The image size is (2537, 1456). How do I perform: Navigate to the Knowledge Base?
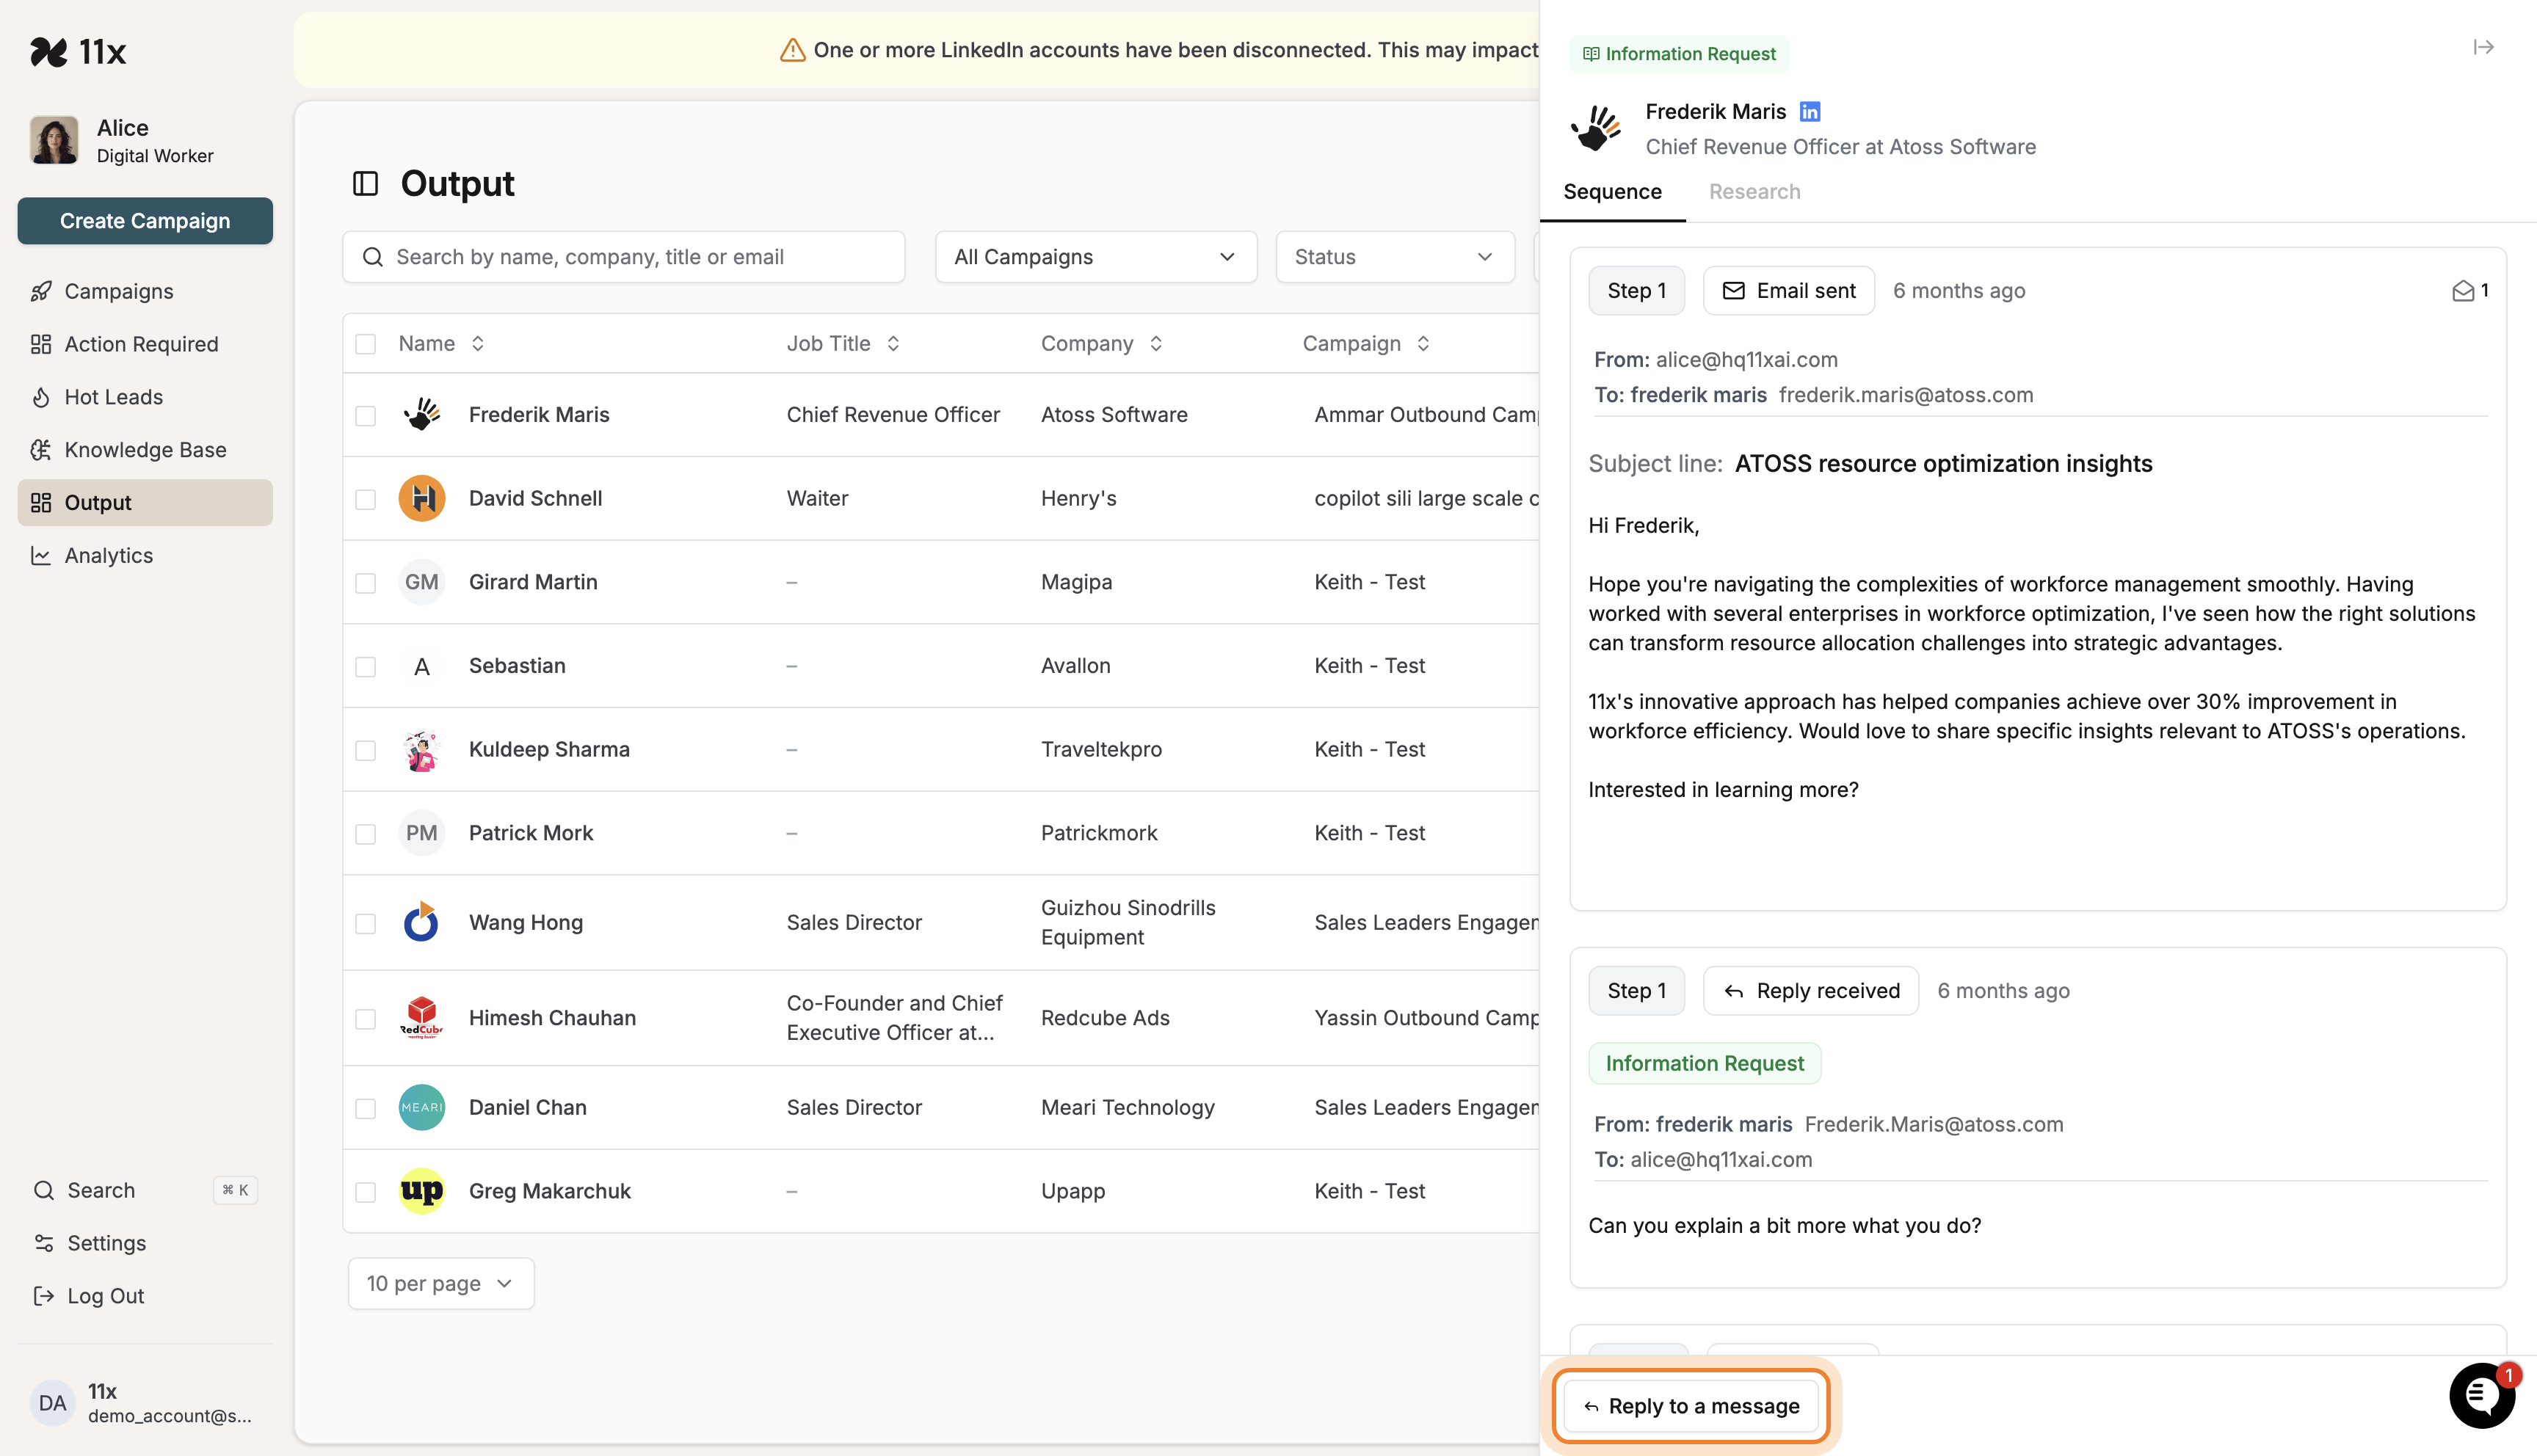(145, 449)
